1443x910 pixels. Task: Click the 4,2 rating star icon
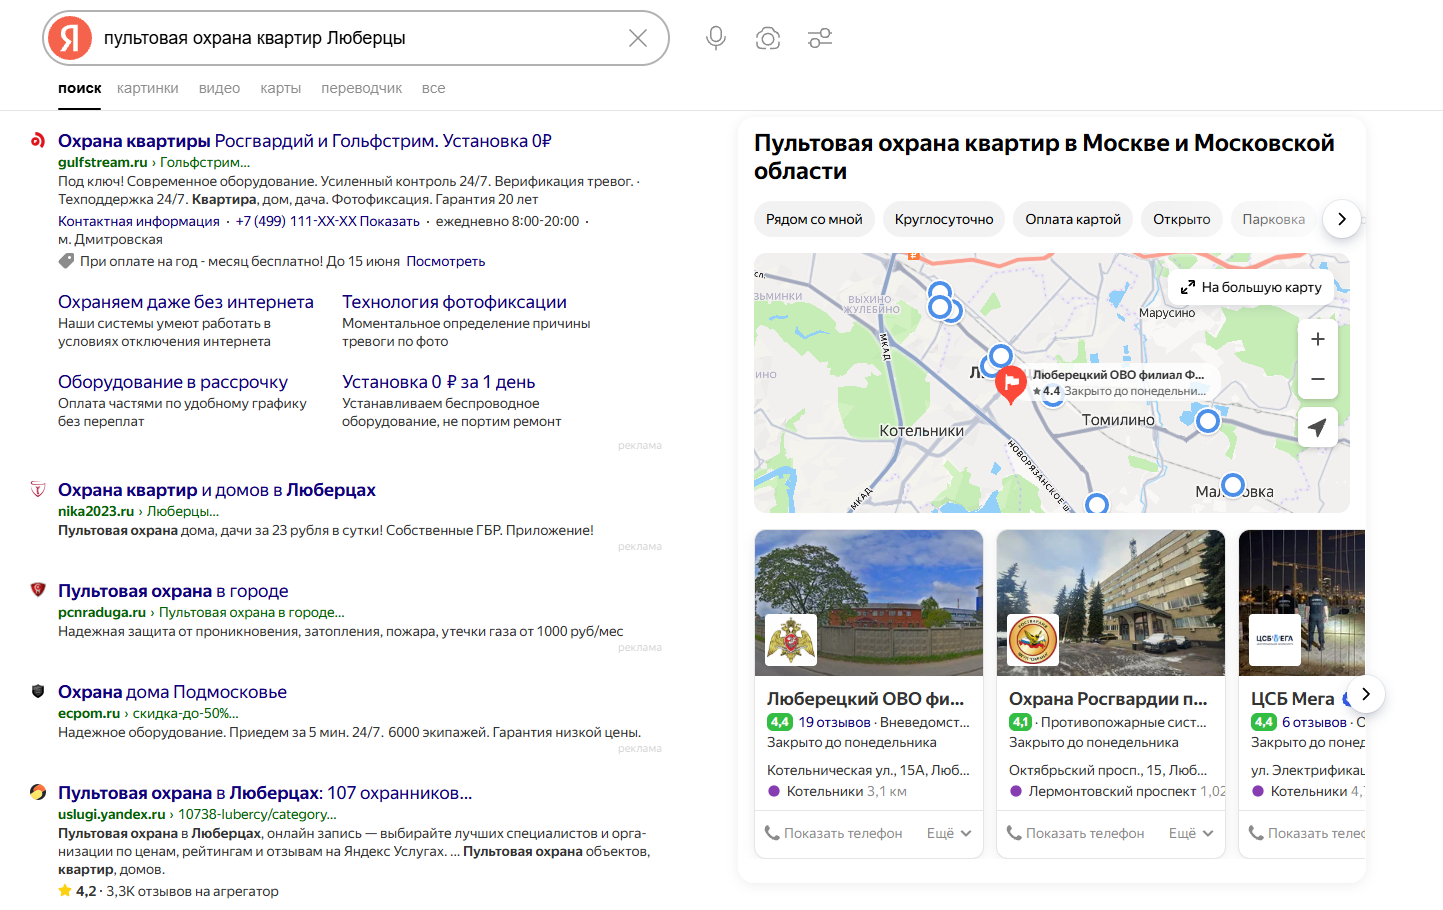[65, 891]
